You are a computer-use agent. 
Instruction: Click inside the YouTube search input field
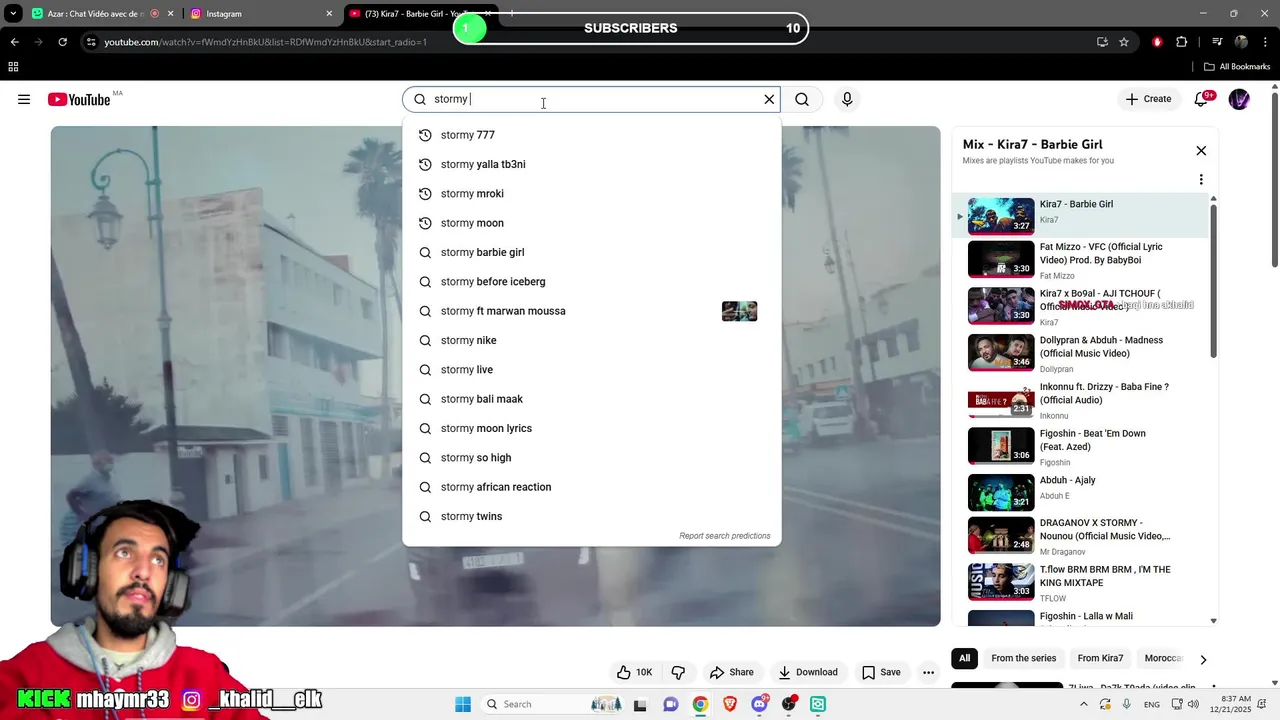click(590, 99)
